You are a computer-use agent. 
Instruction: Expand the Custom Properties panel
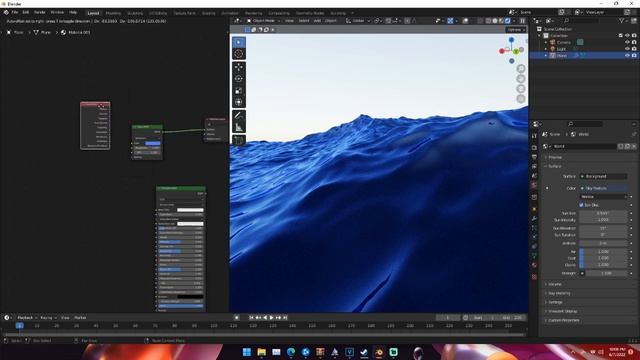click(x=564, y=320)
